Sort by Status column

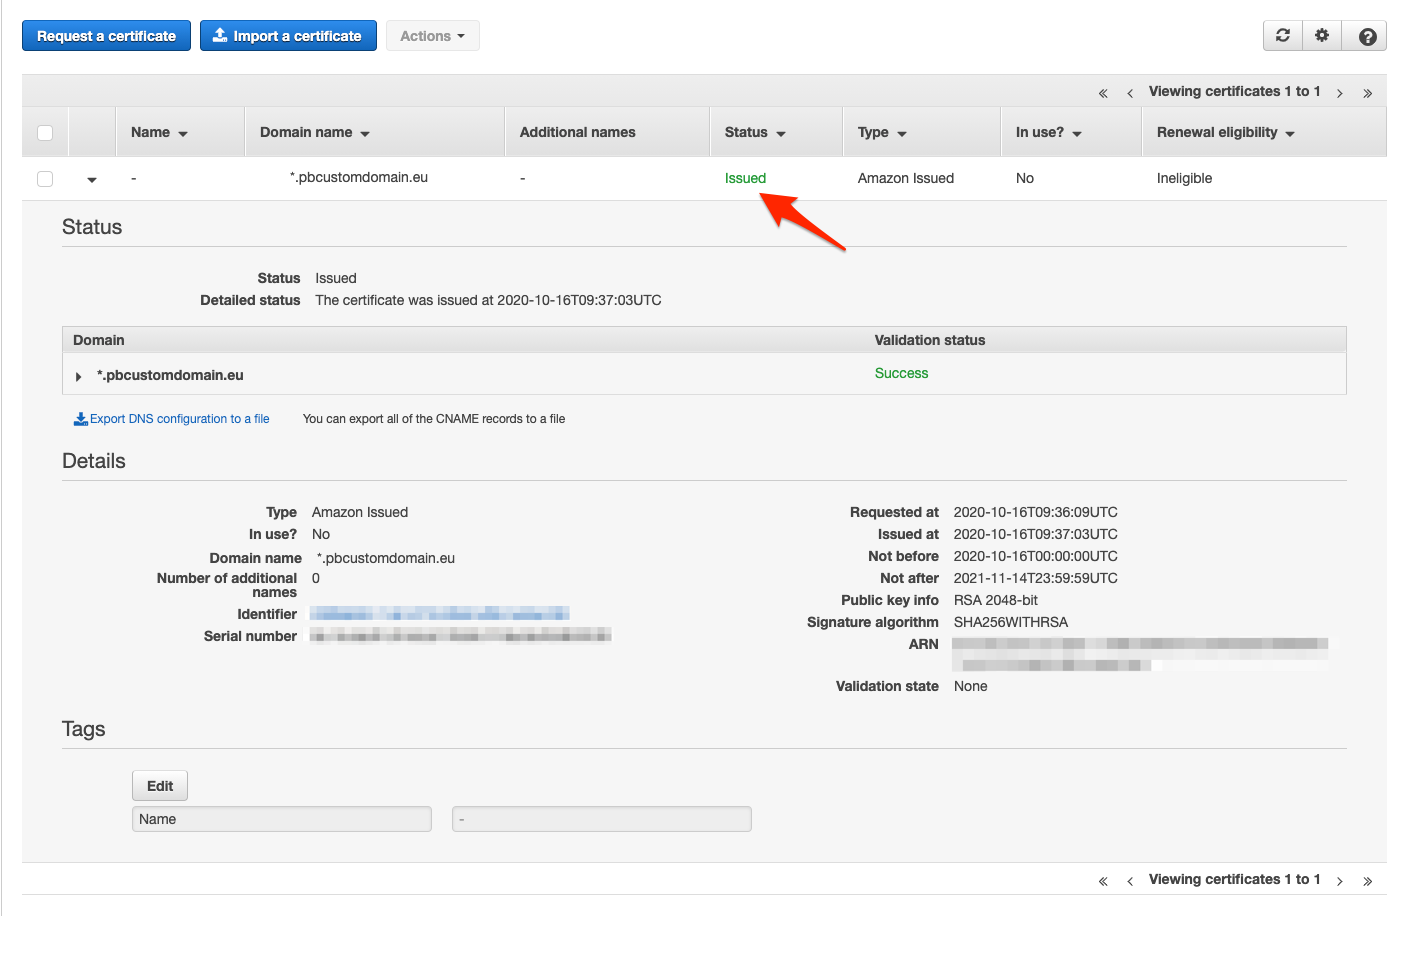pyautogui.click(x=755, y=132)
